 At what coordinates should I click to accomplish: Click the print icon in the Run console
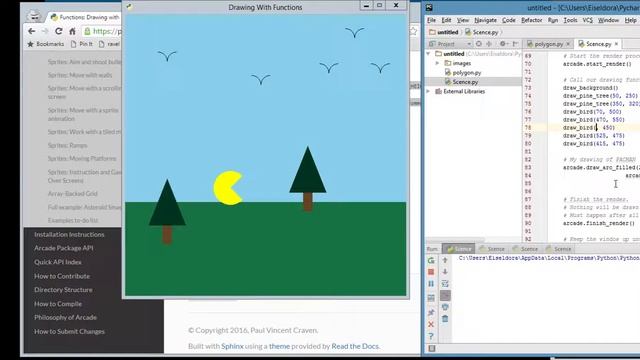[x=445, y=307]
